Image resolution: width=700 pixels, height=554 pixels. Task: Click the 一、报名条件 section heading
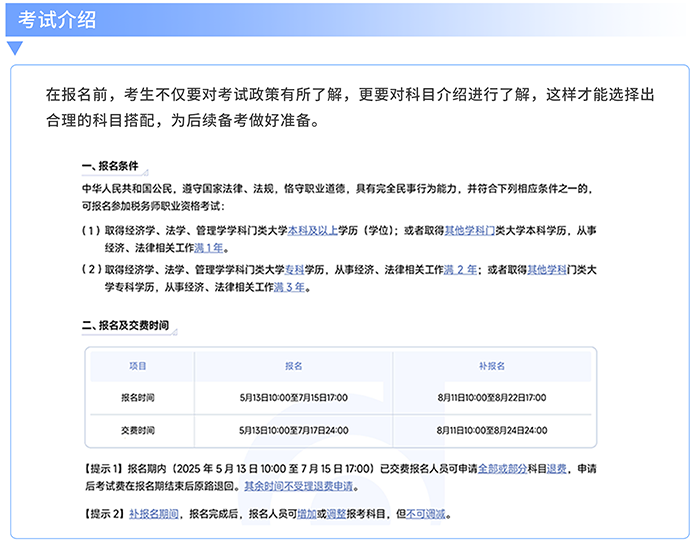[x=110, y=166]
